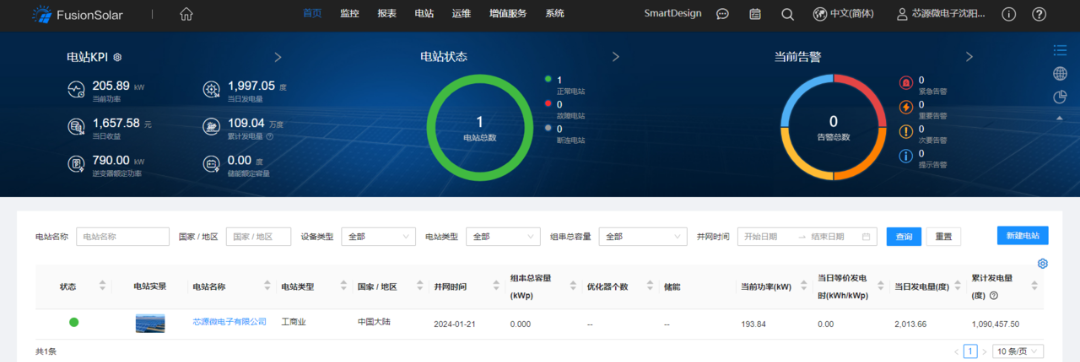Click the 查询 button

coord(904,236)
